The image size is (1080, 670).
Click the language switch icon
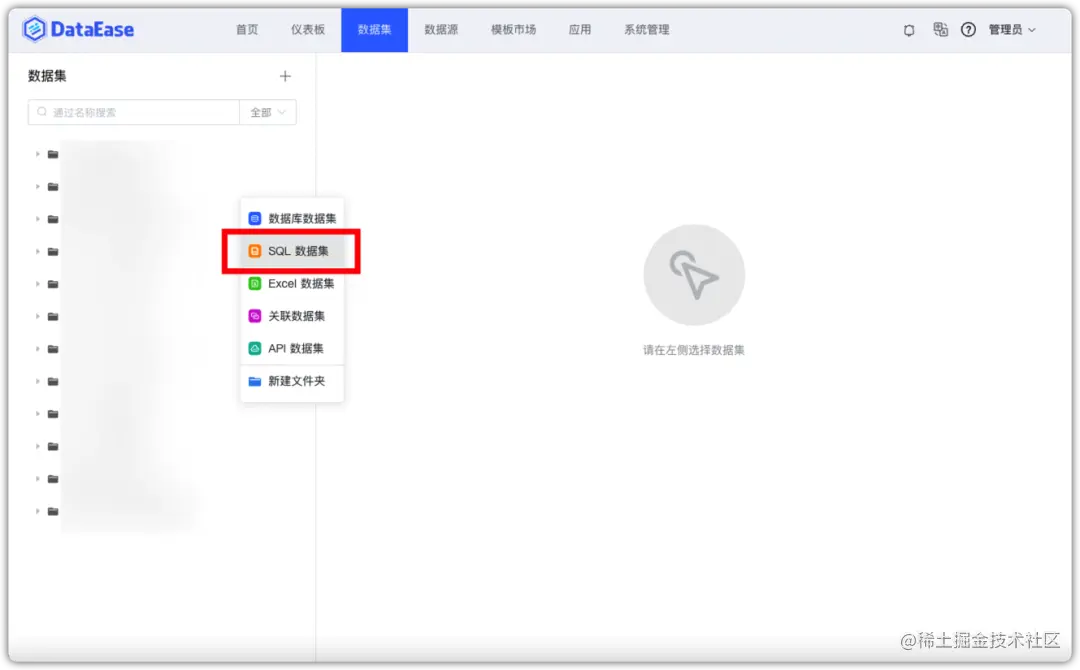click(940, 30)
